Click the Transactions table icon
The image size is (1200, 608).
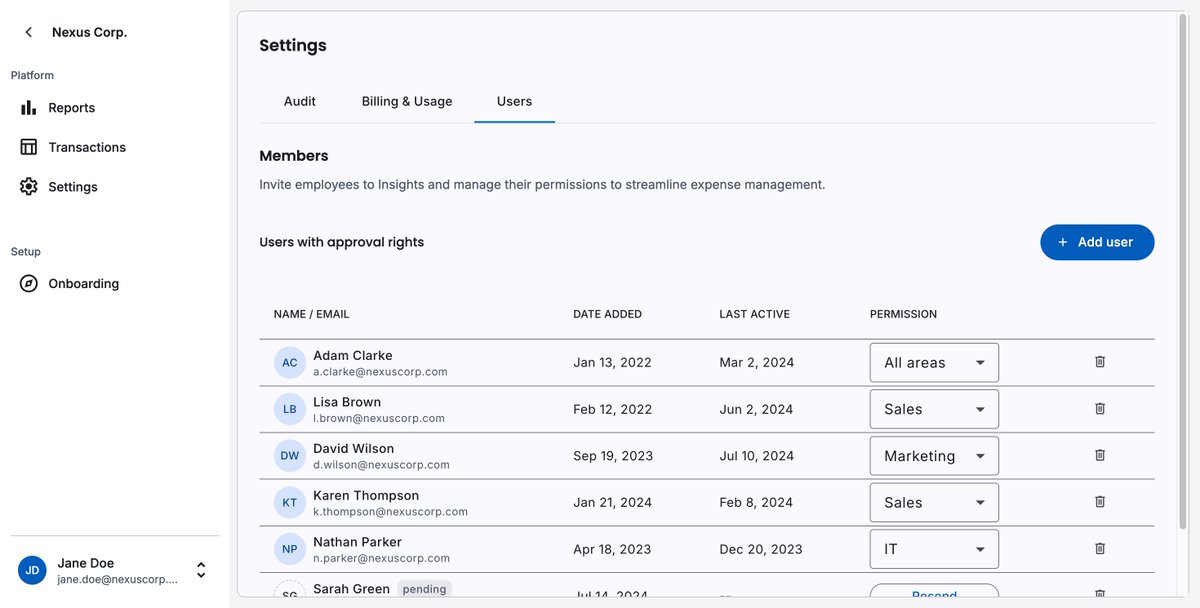[29, 147]
